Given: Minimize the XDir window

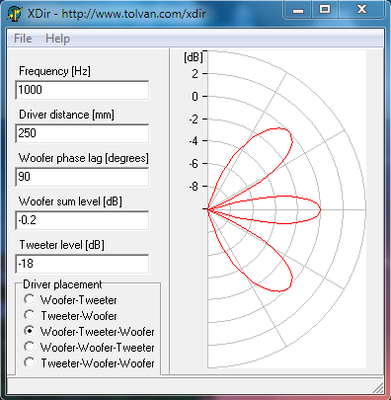Looking at the screenshot, I should 298,9.
